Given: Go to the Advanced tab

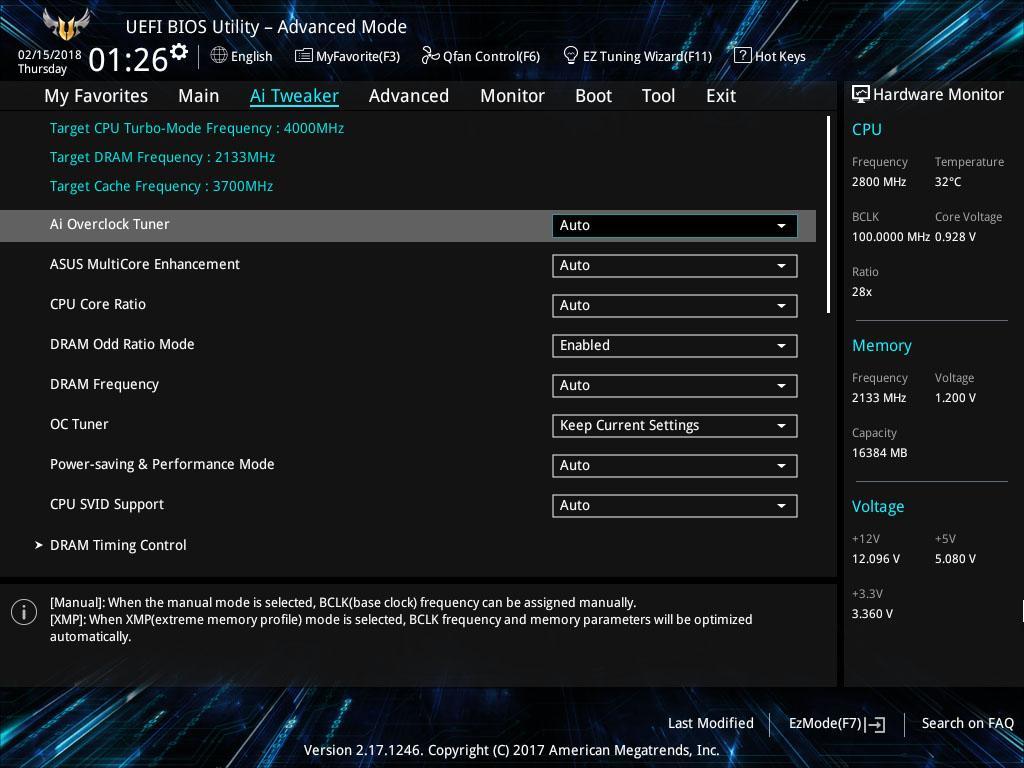Looking at the screenshot, I should point(409,96).
